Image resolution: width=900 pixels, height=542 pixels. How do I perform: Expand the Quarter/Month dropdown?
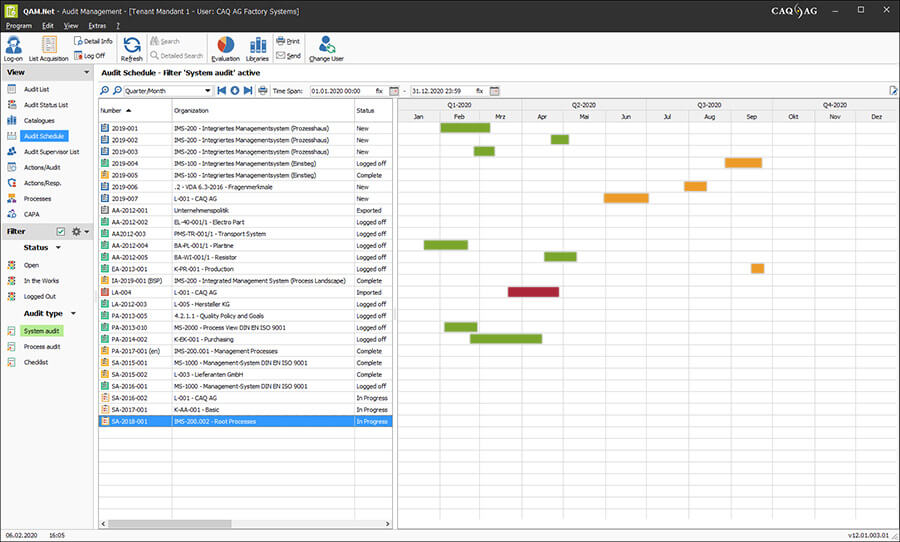tap(208, 91)
